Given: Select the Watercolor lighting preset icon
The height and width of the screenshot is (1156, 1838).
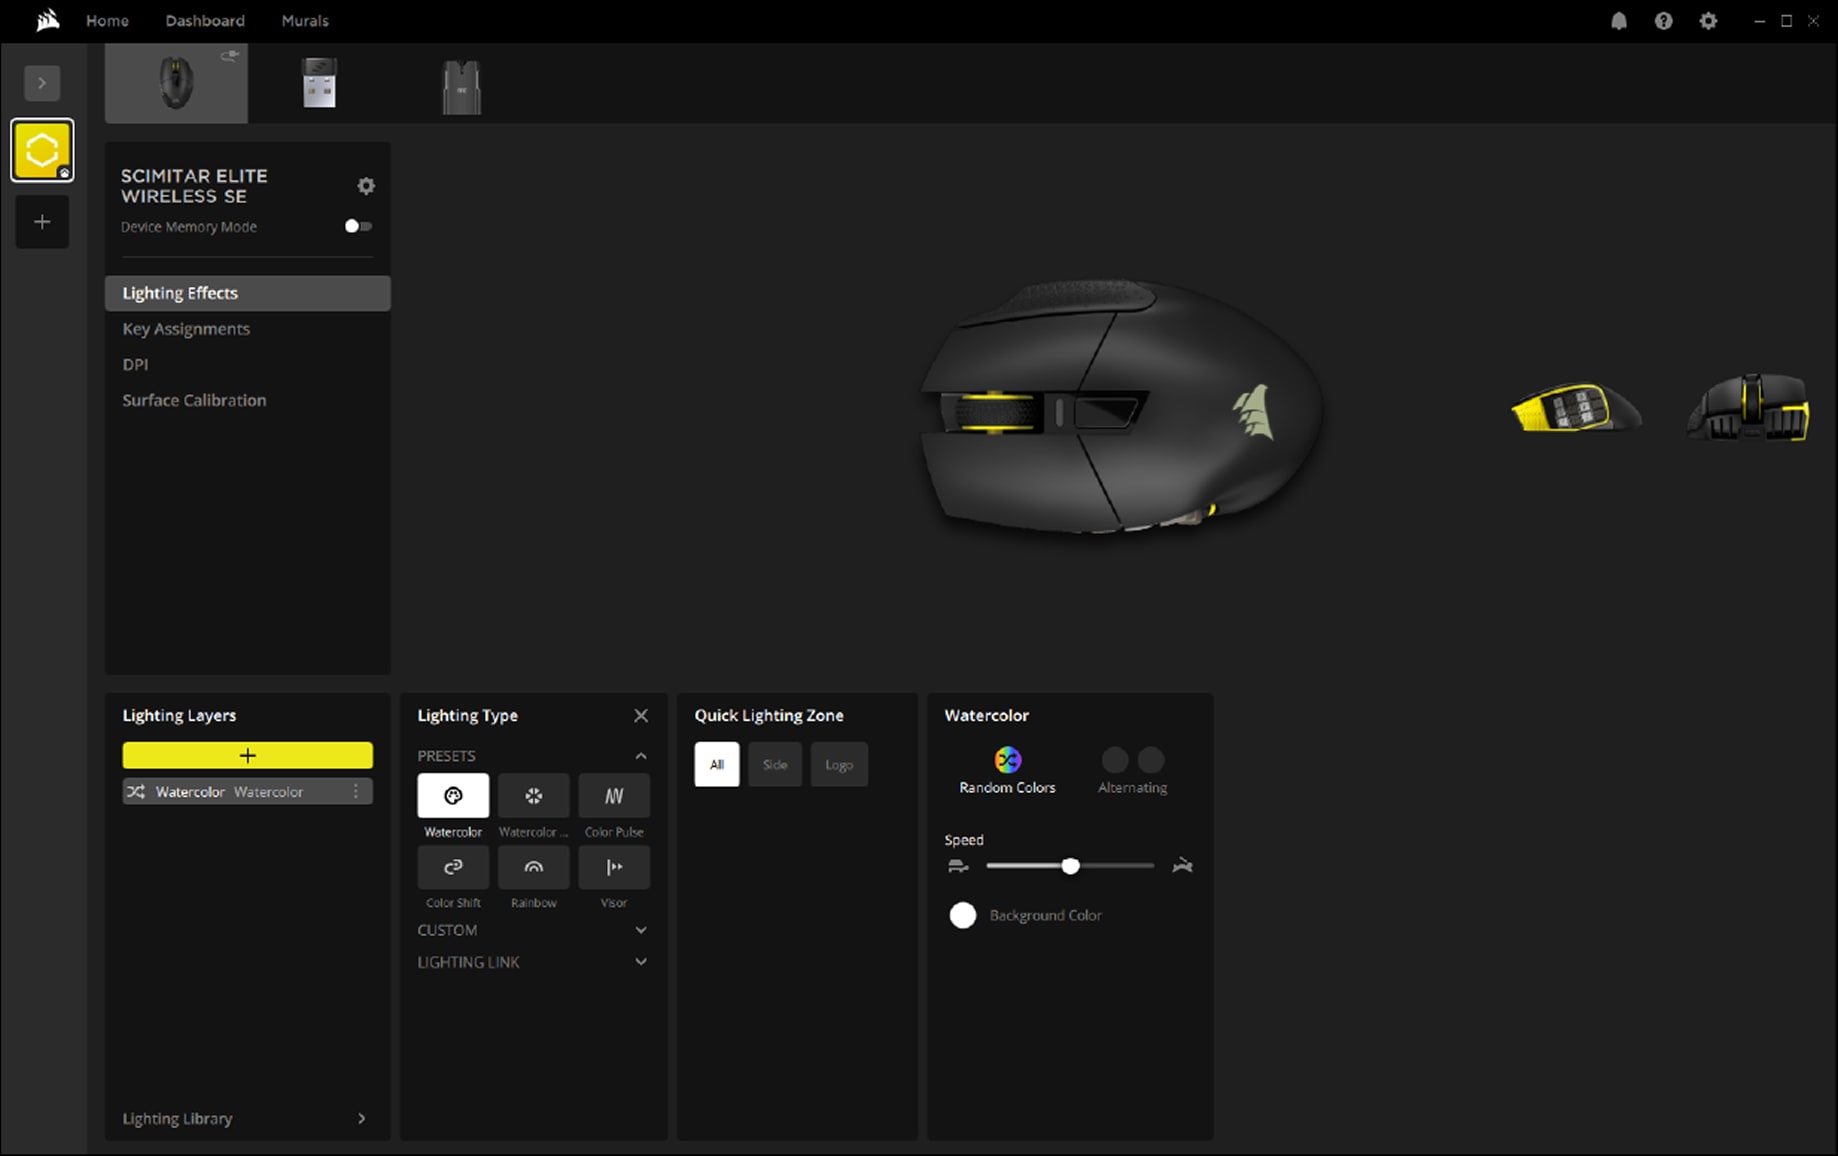Looking at the screenshot, I should tap(453, 796).
